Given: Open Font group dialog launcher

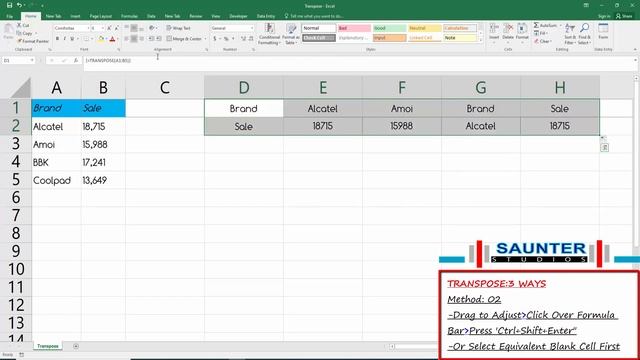Looking at the screenshot, I should coord(119,49).
